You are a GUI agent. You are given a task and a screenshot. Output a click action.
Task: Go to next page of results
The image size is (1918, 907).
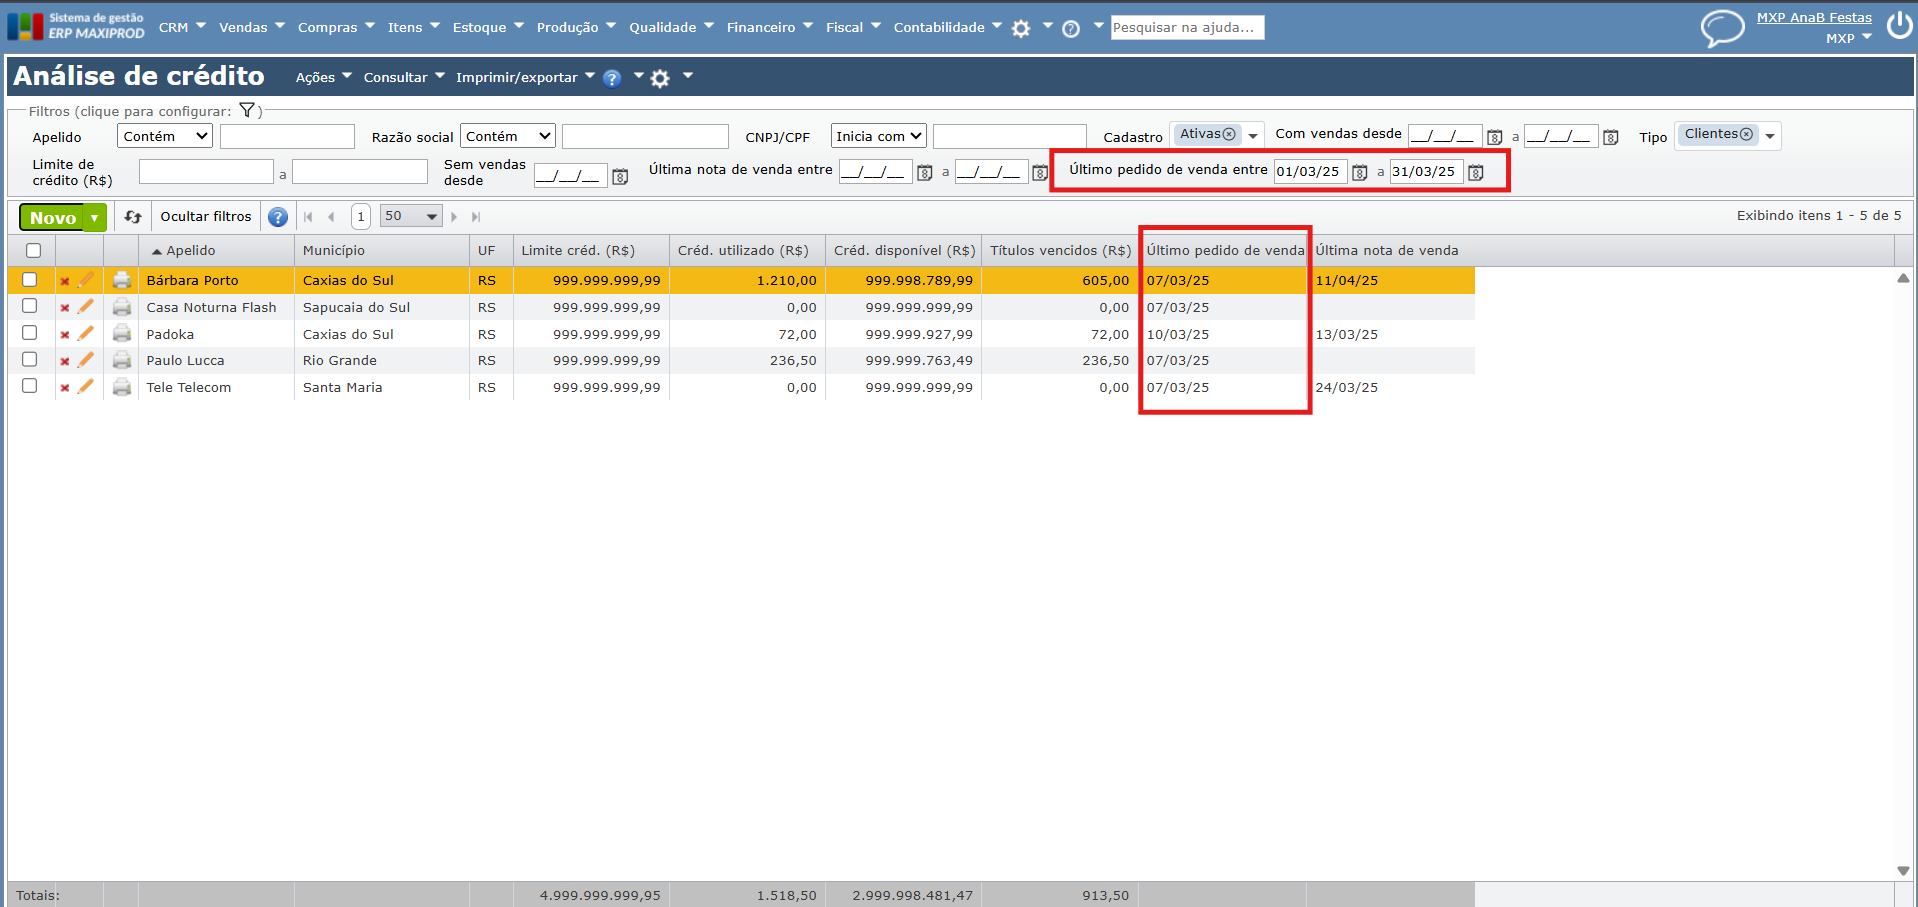[454, 217]
